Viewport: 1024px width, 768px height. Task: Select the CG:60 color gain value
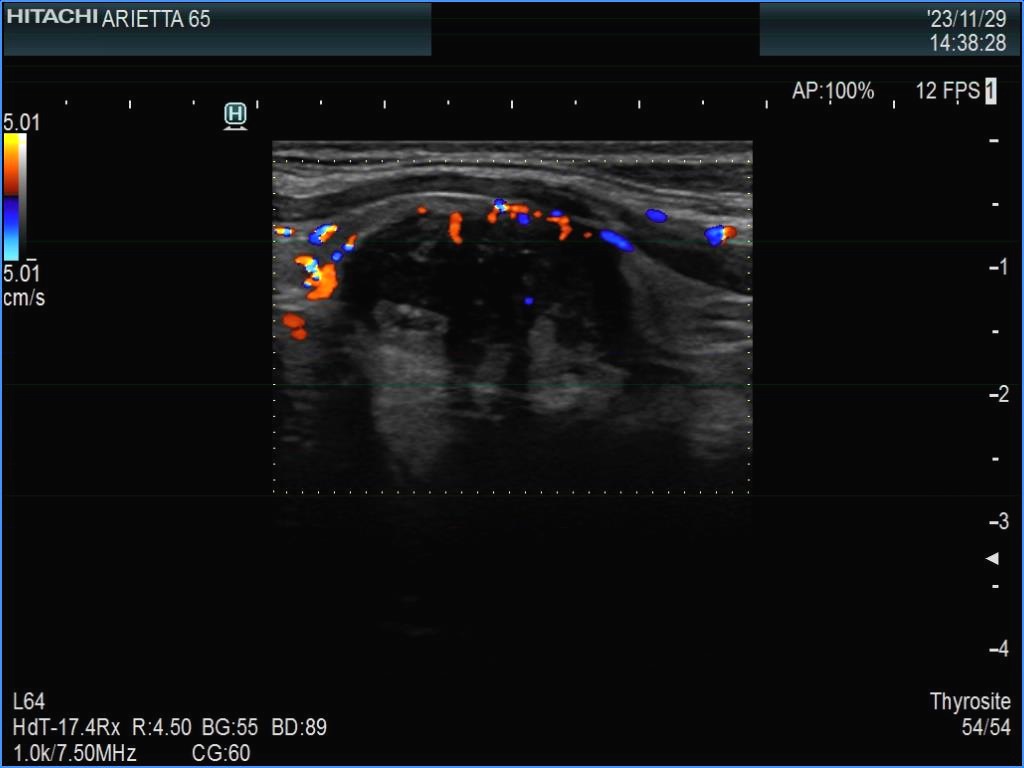click(x=221, y=753)
